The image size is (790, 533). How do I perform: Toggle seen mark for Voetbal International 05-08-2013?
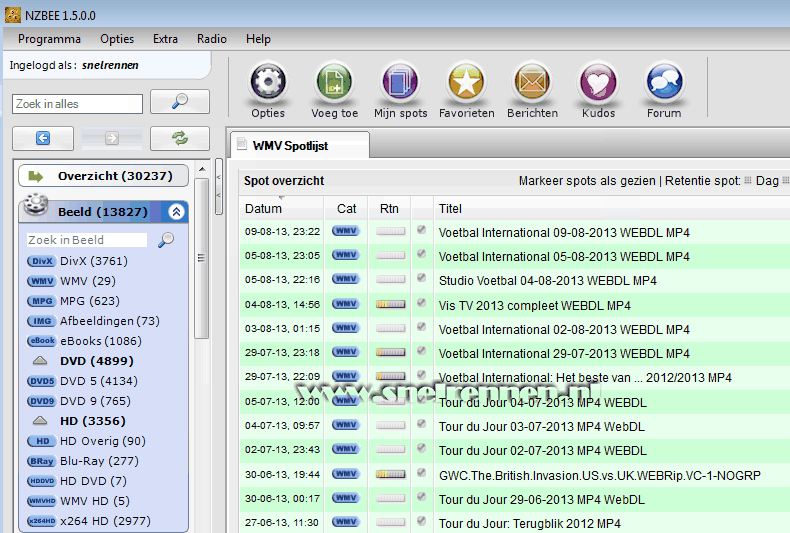(422, 254)
